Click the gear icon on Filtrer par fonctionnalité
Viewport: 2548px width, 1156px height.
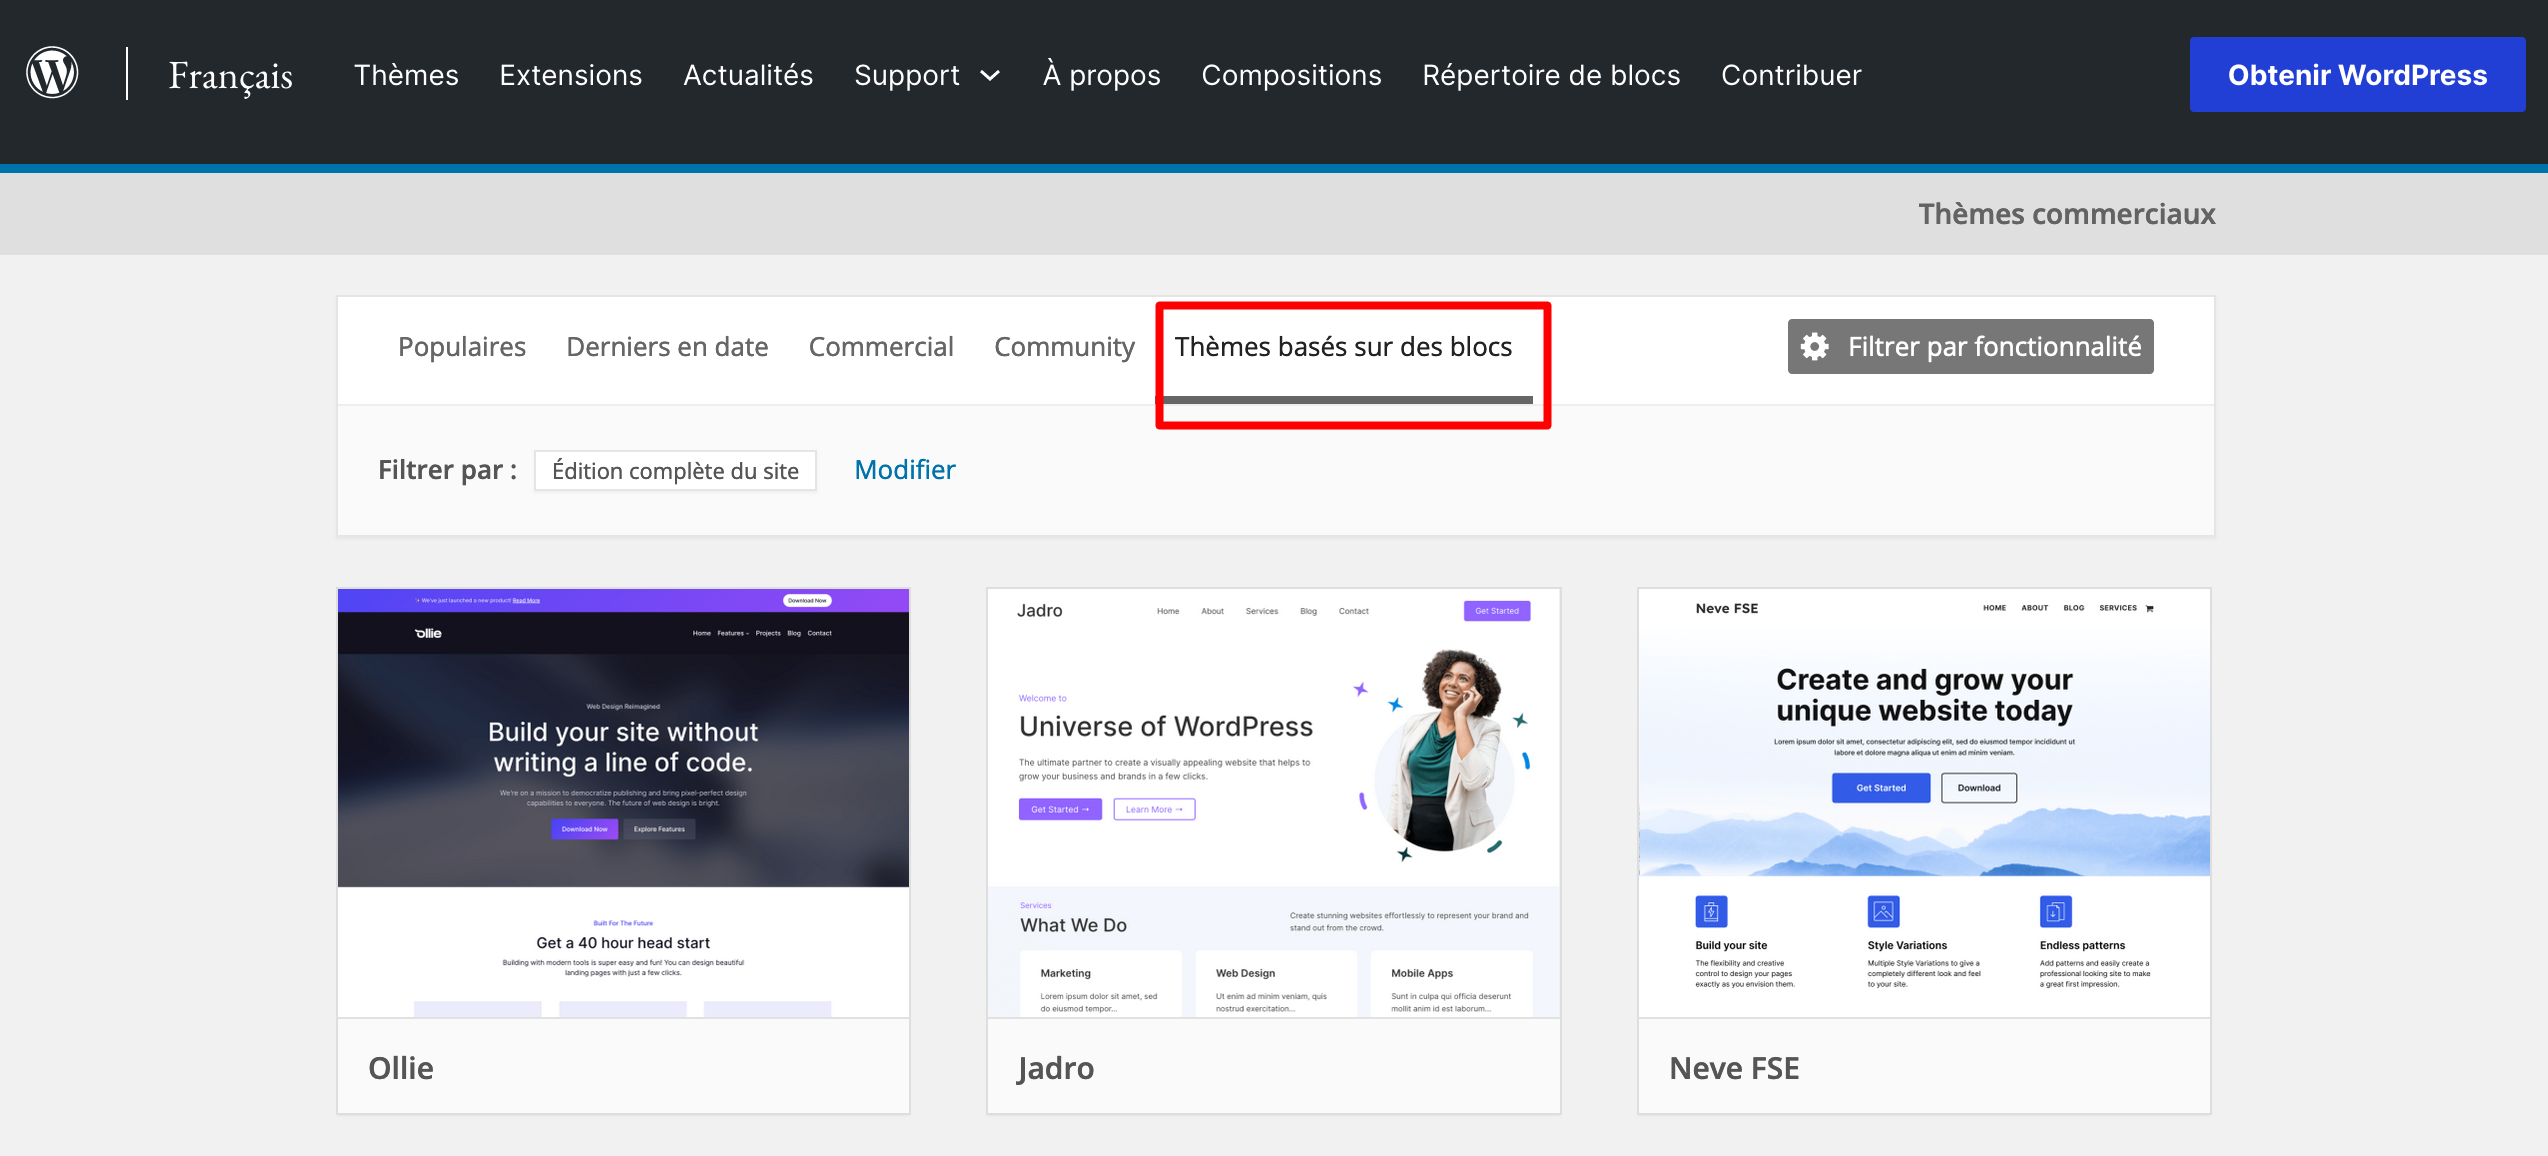pos(1815,346)
